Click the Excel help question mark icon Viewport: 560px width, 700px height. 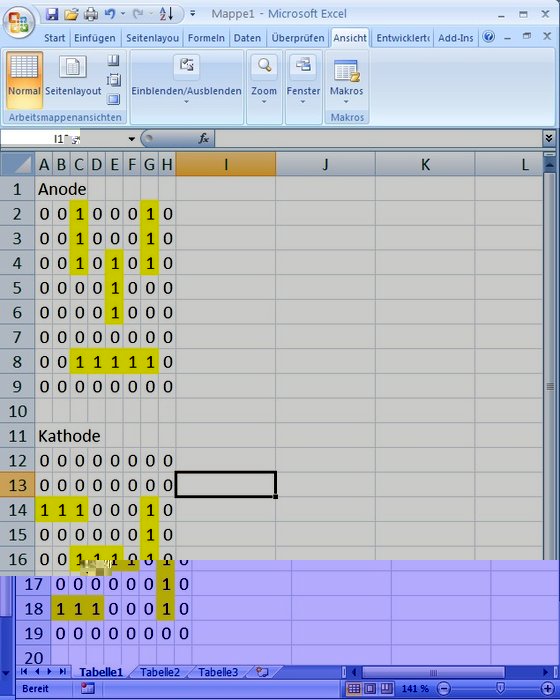click(x=489, y=37)
